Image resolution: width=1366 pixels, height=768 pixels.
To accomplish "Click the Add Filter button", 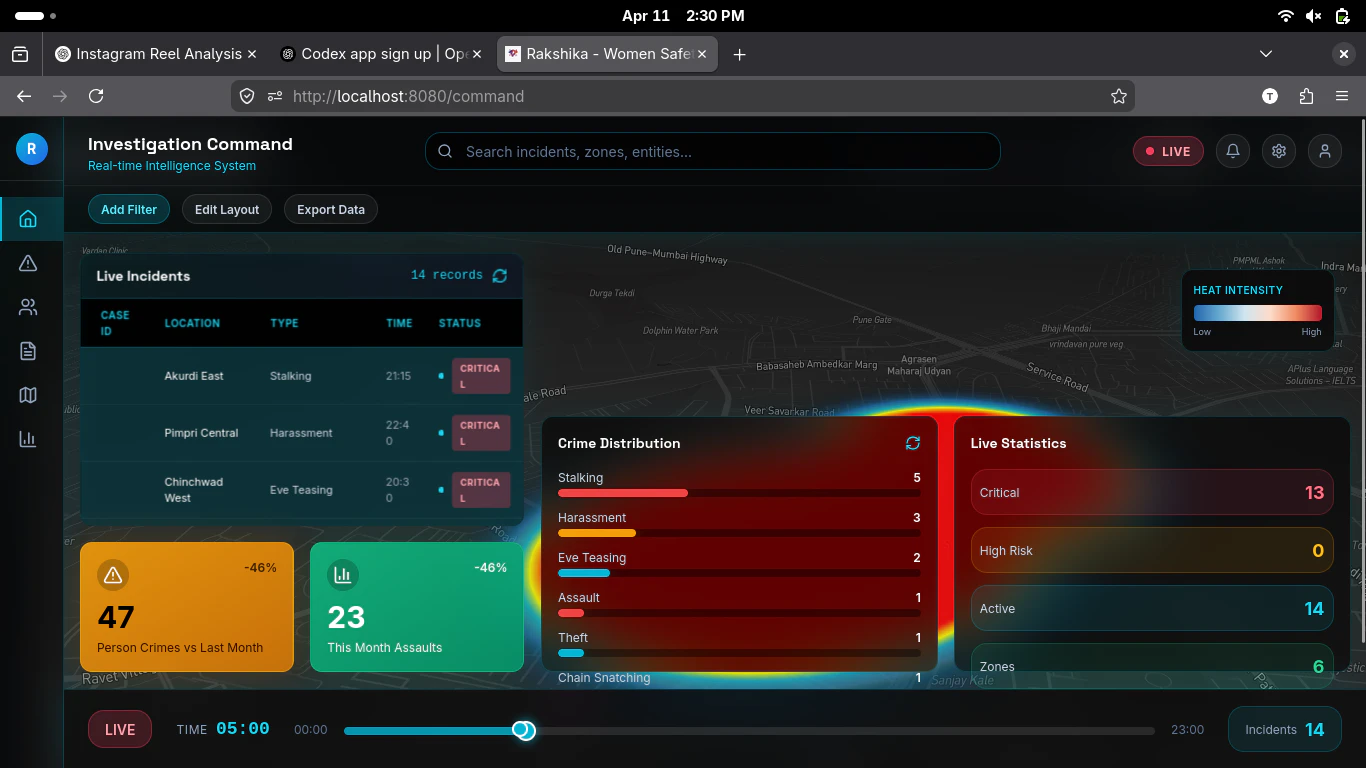I will click(x=129, y=209).
